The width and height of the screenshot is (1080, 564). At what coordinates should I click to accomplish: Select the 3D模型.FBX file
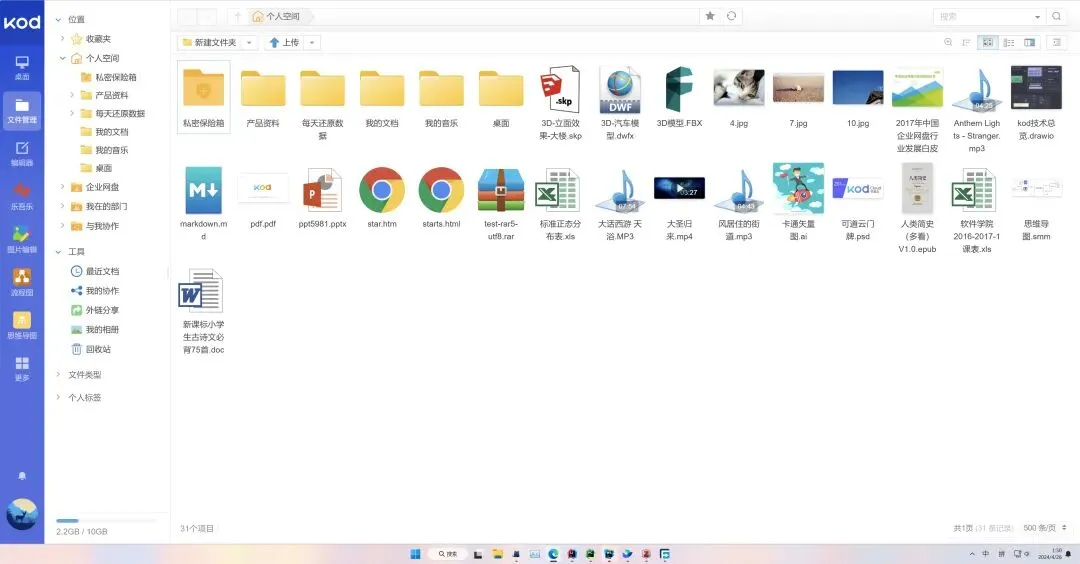tap(679, 96)
